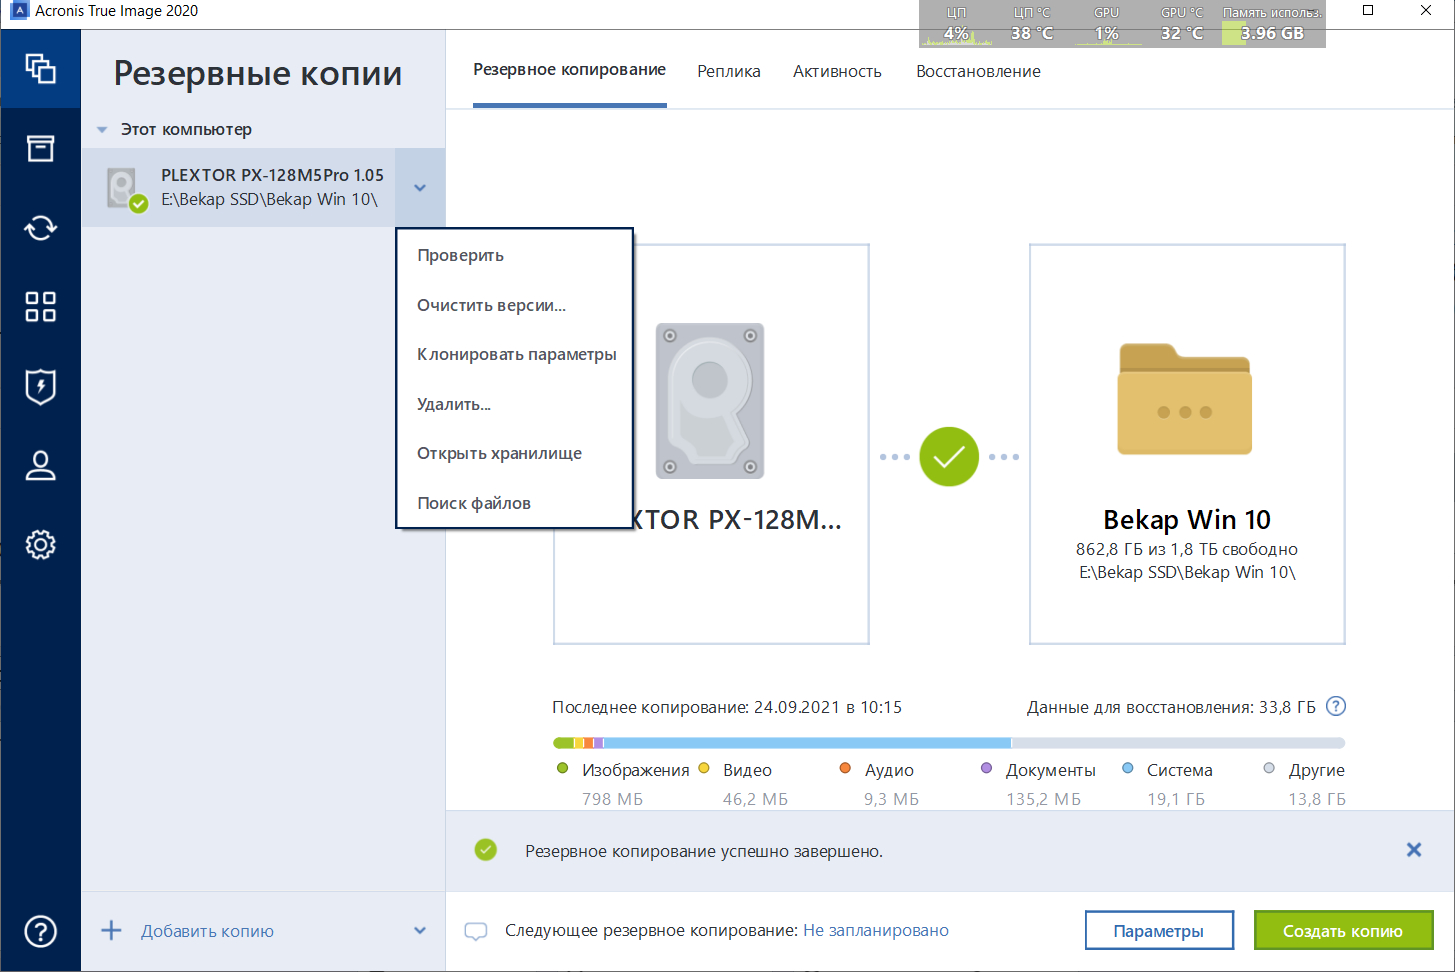The height and width of the screenshot is (972, 1455).
Task: Click the '135,2 МБ' documents size value
Action: [x=1043, y=799]
